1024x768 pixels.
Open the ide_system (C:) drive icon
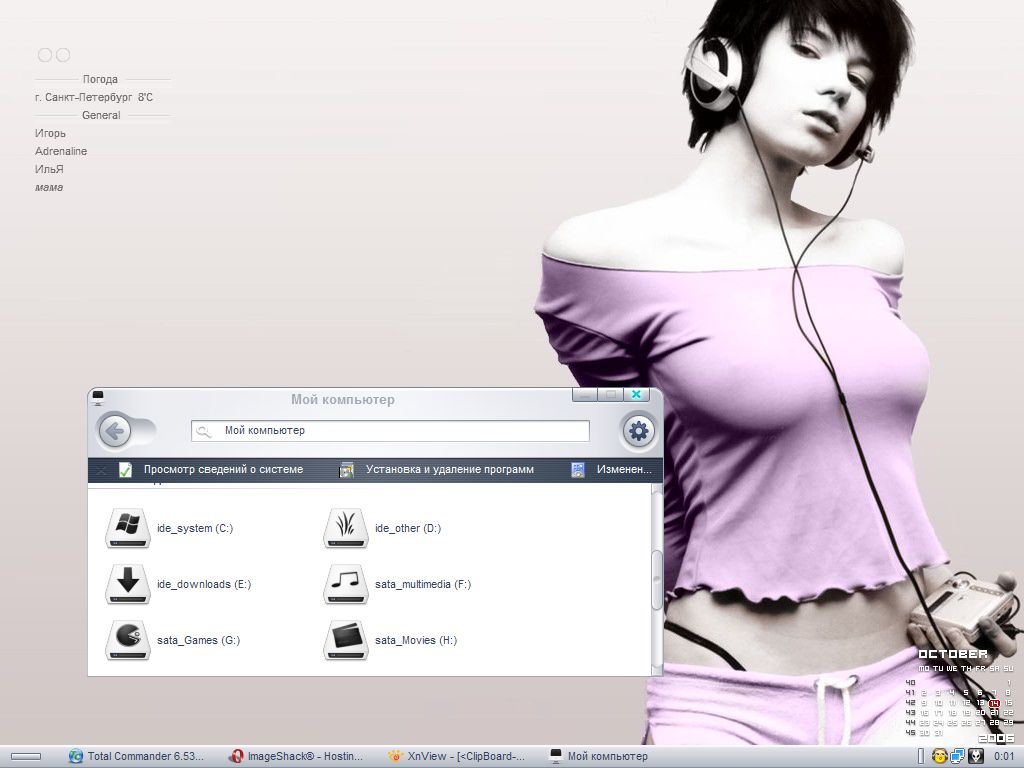[x=127, y=528]
